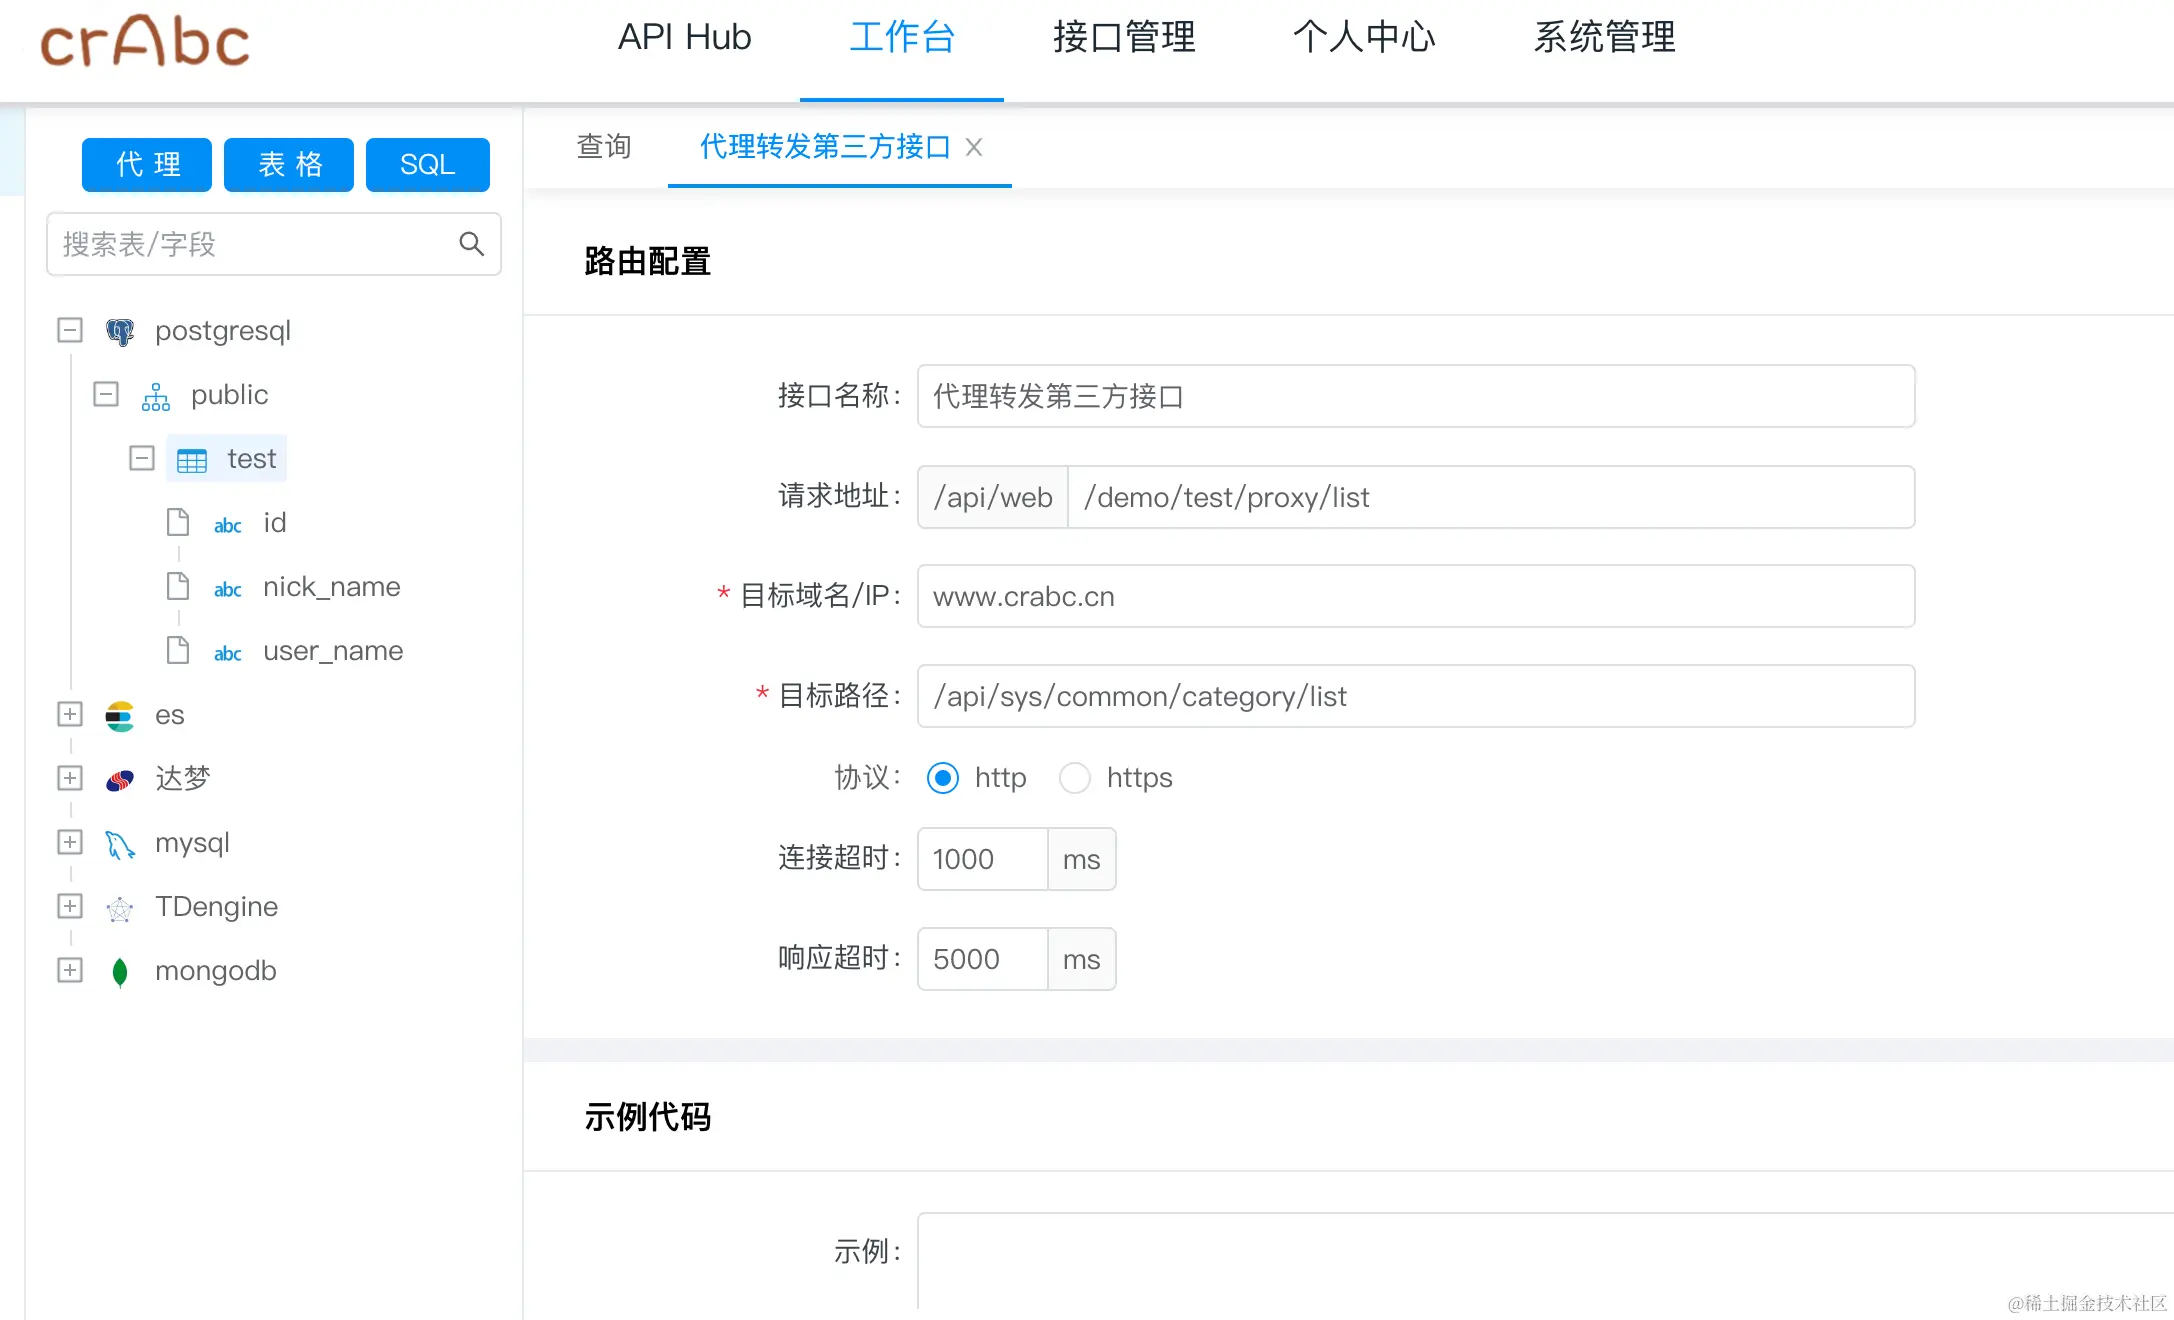This screenshot has width=2174, height=1320.
Task: Select the http protocol radio button
Action: point(943,778)
